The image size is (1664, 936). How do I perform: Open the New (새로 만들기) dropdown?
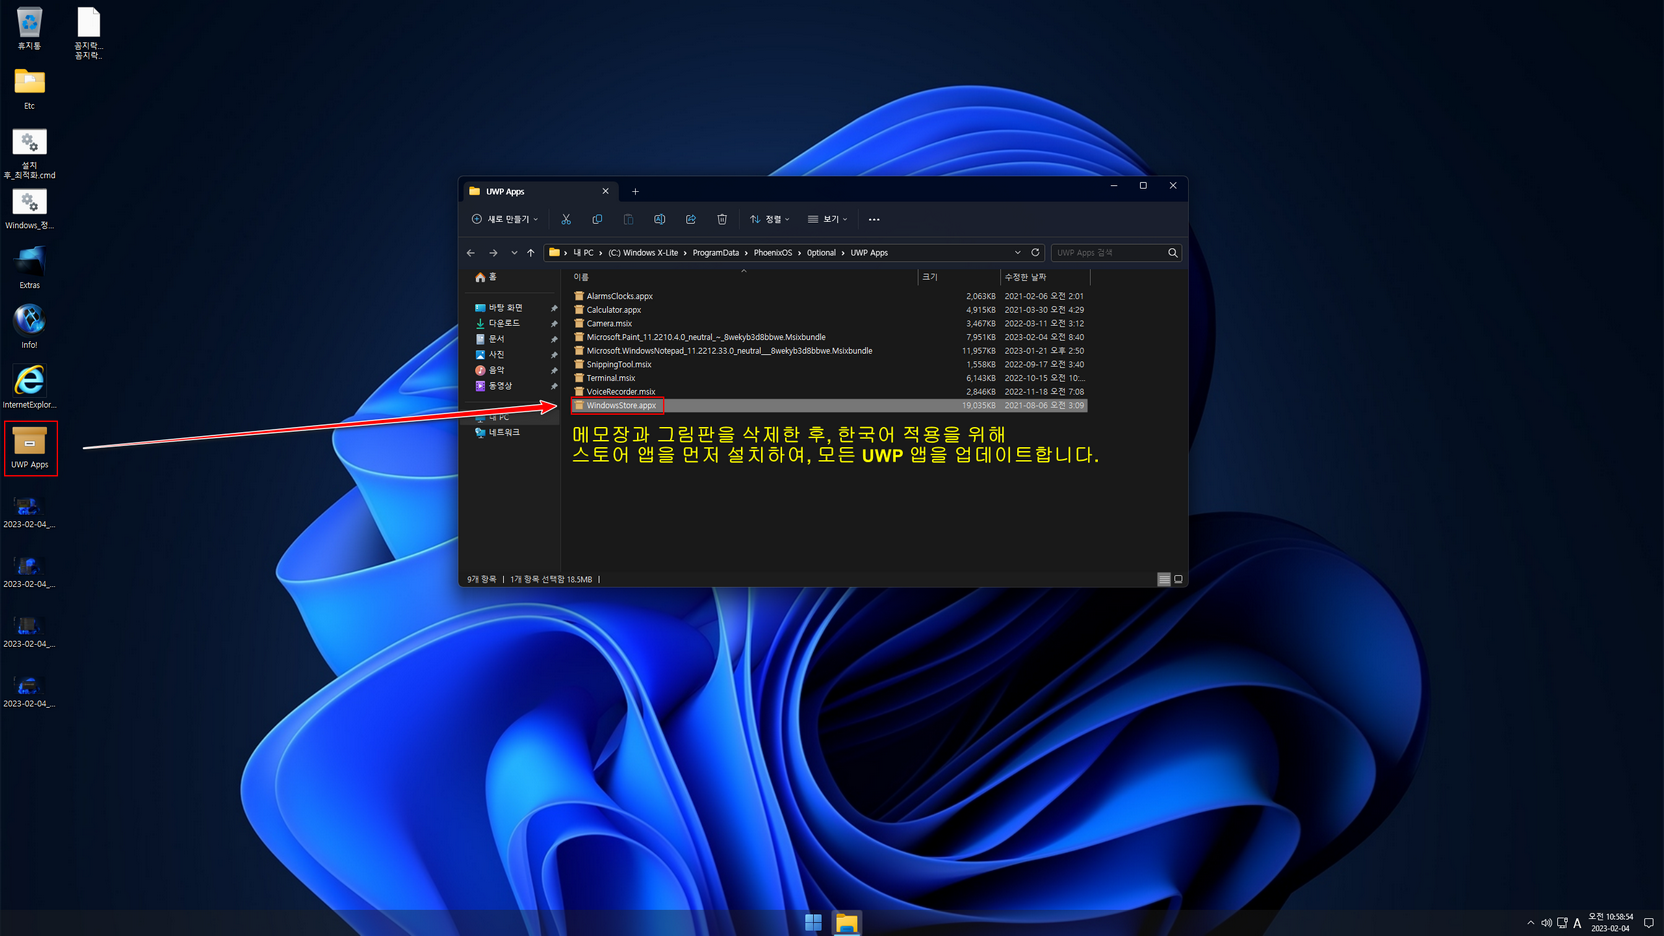(x=505, y=219)
